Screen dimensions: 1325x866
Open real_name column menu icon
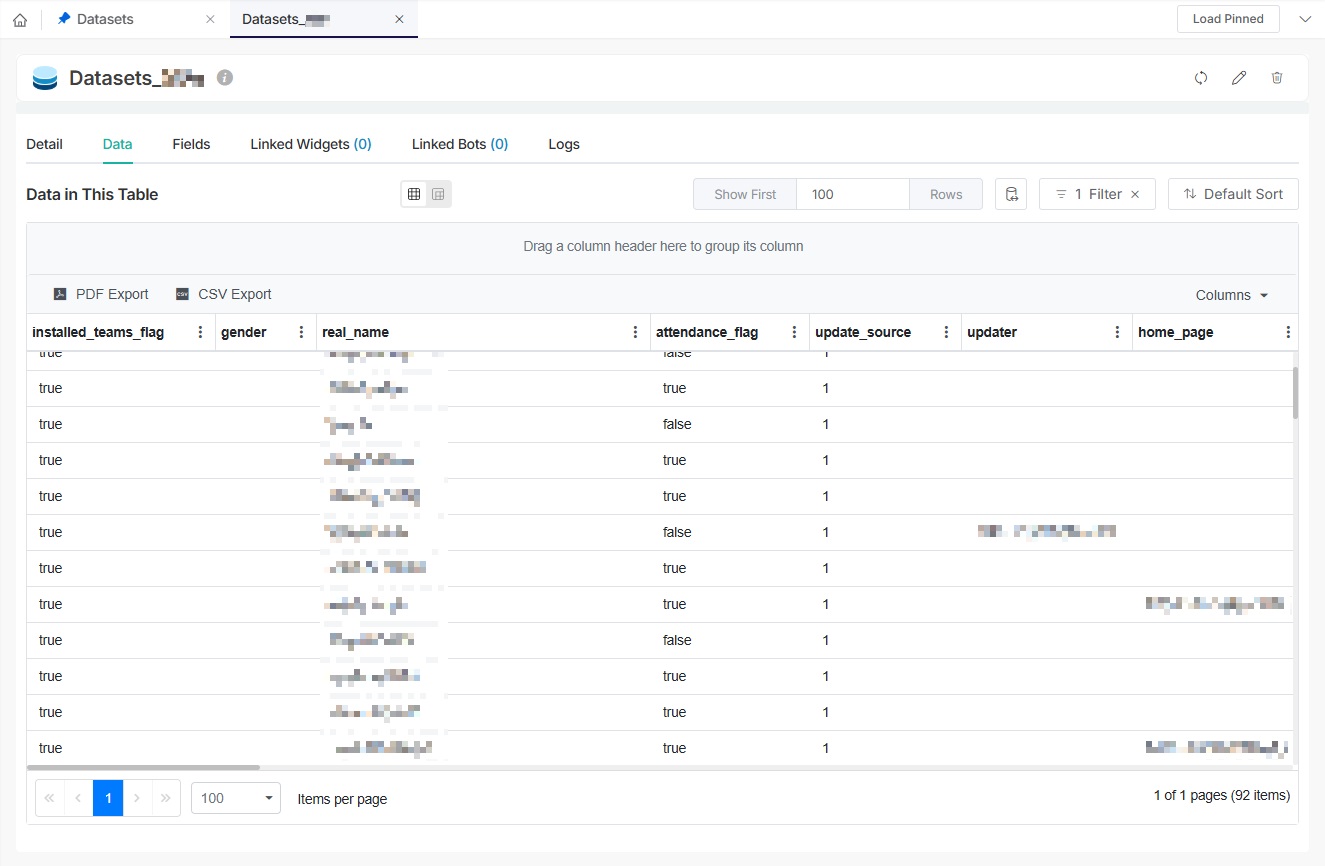coord(636,332)
